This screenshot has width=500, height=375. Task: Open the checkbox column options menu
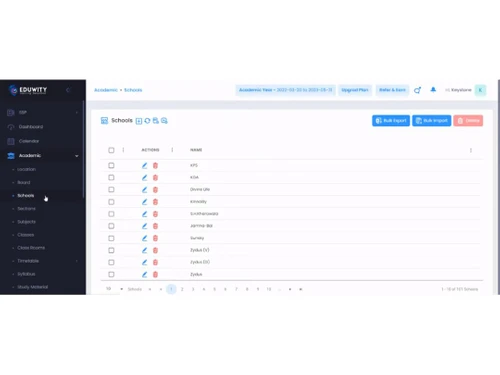[x=123, y=150]
